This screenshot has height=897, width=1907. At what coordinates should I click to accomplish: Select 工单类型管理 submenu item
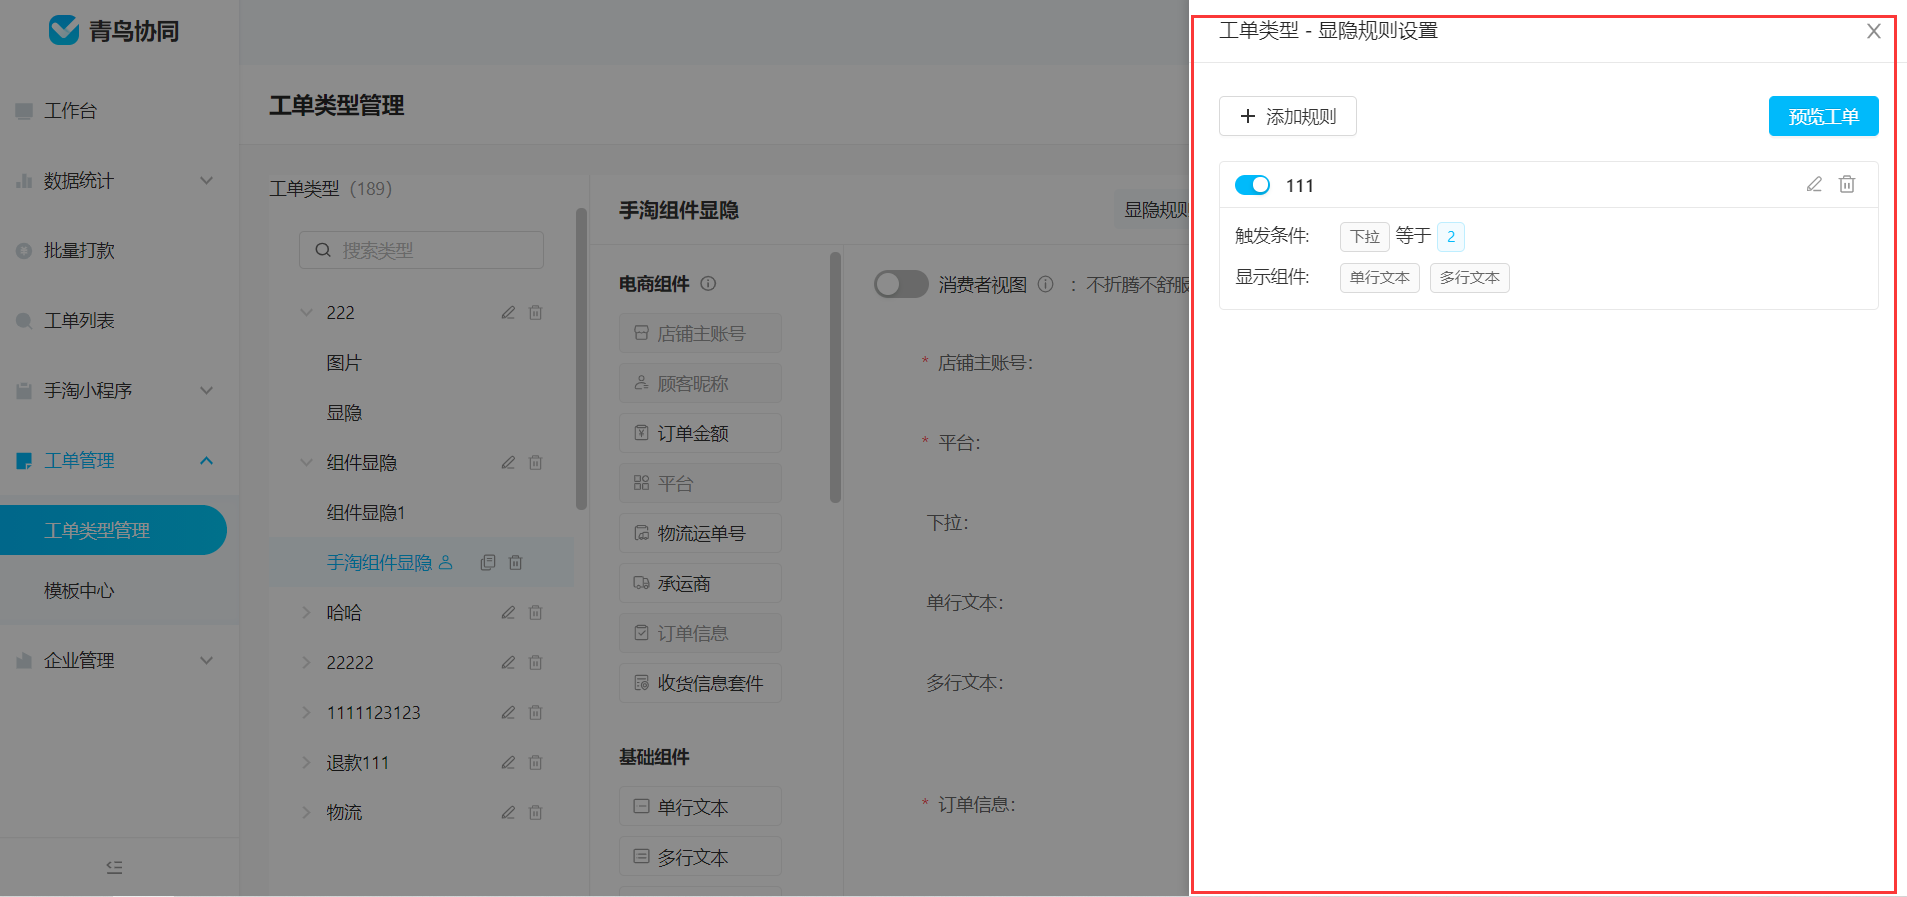[x=113, y=530]
